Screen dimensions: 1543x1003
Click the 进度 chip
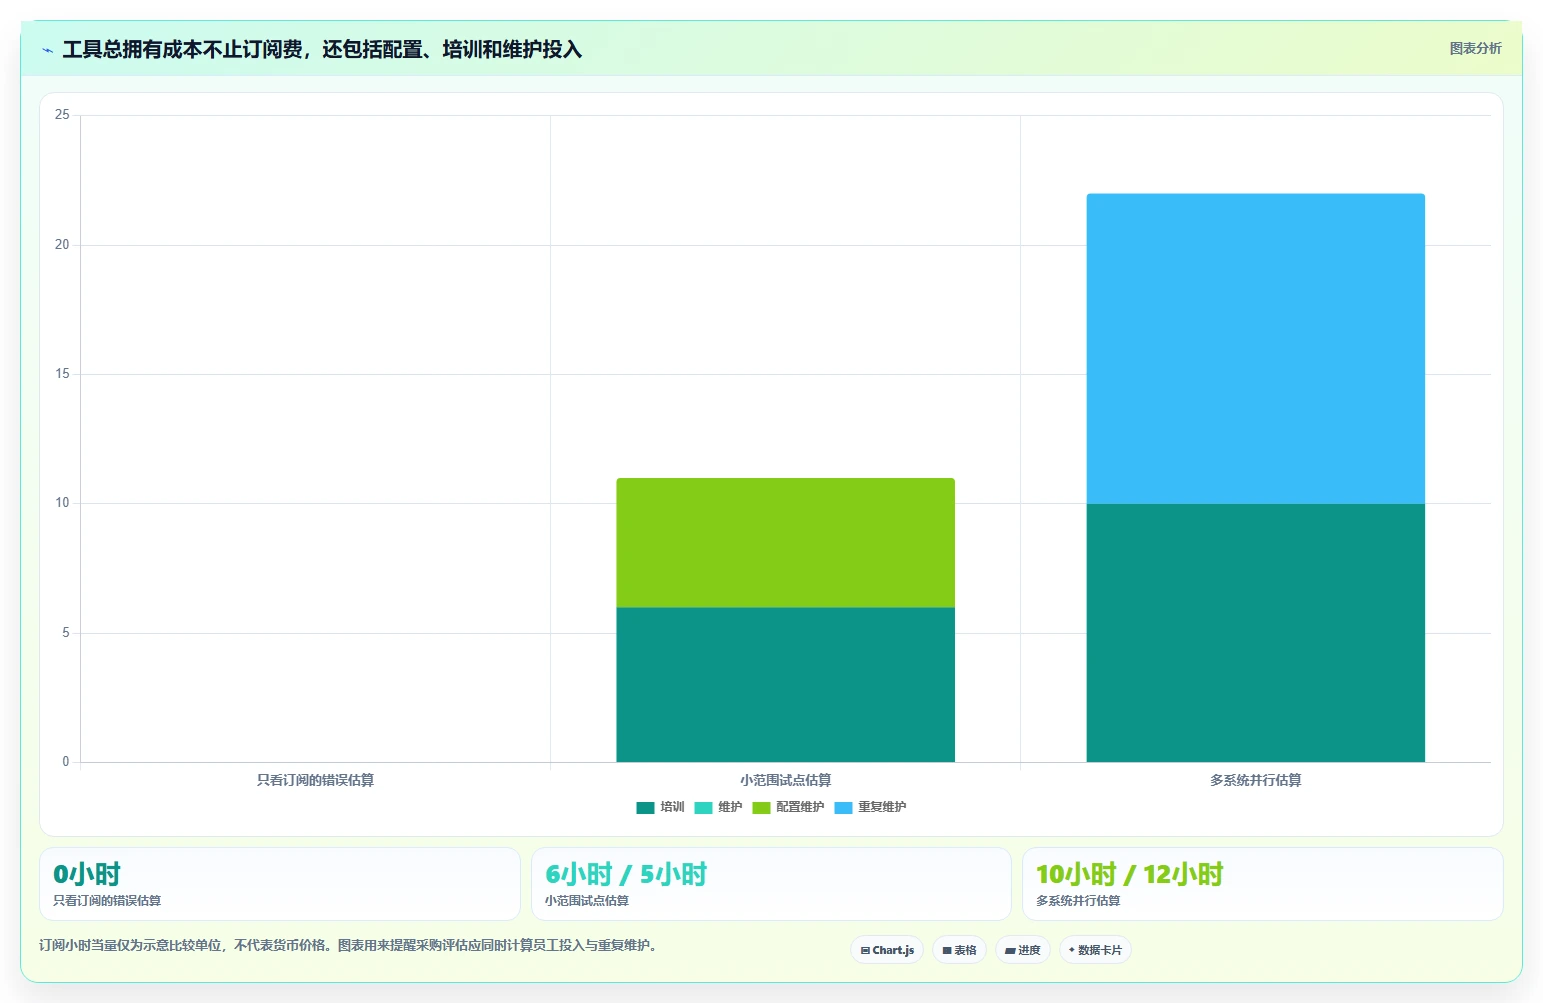1023,950
